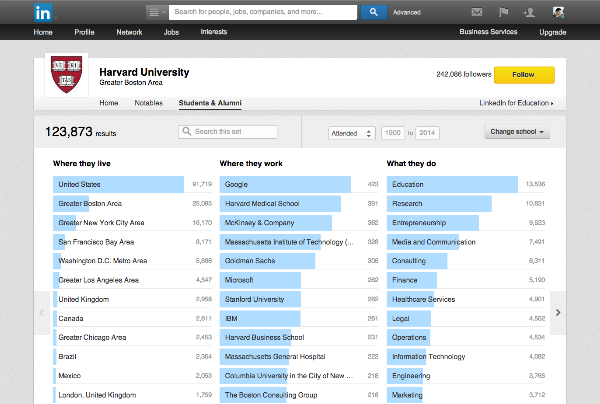Click the add connections icon
This screenshot has height=404, width=600.
(529, 12)
